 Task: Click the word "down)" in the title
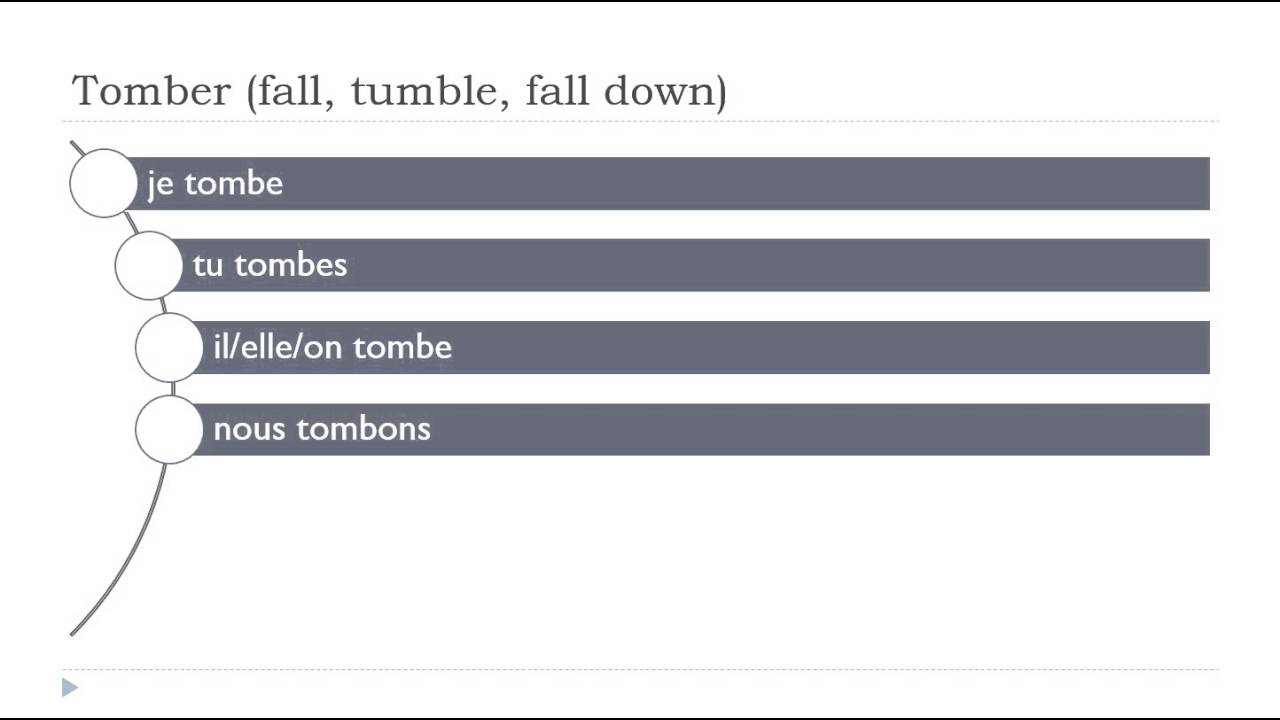665,91
